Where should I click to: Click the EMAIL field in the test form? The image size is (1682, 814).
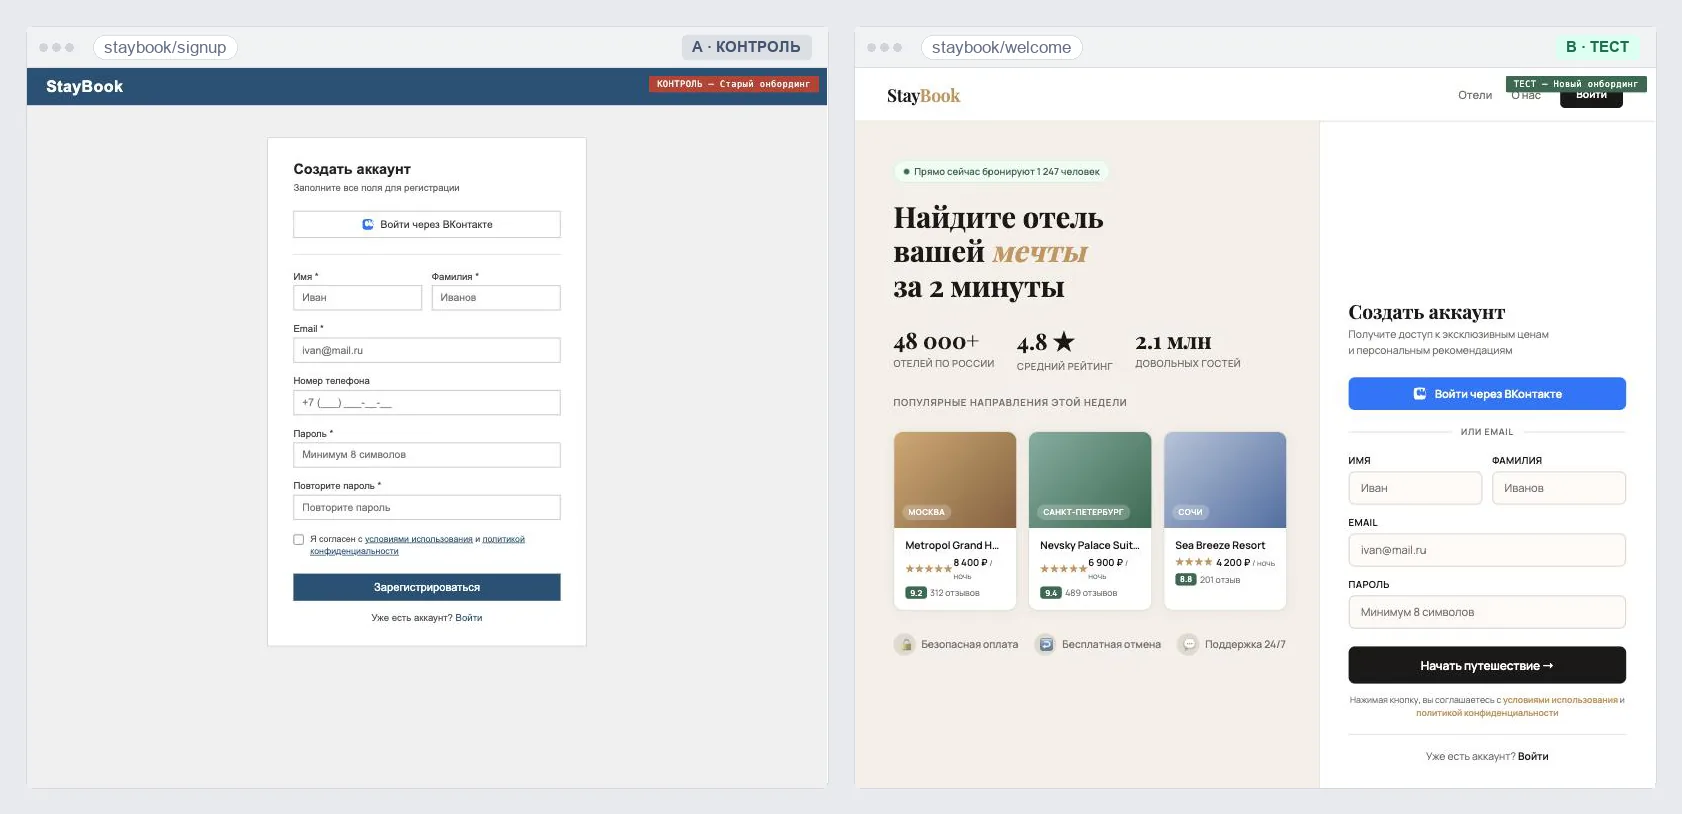coord(1487,550)
